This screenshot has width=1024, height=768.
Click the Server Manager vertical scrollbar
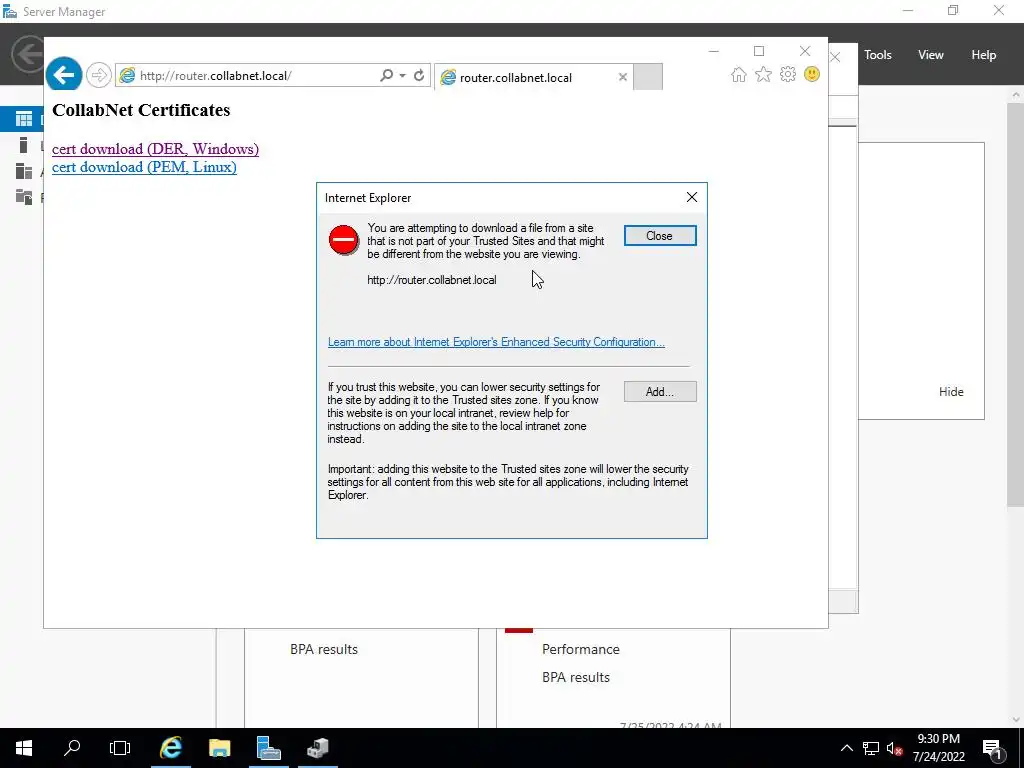tap(1016, 304)
